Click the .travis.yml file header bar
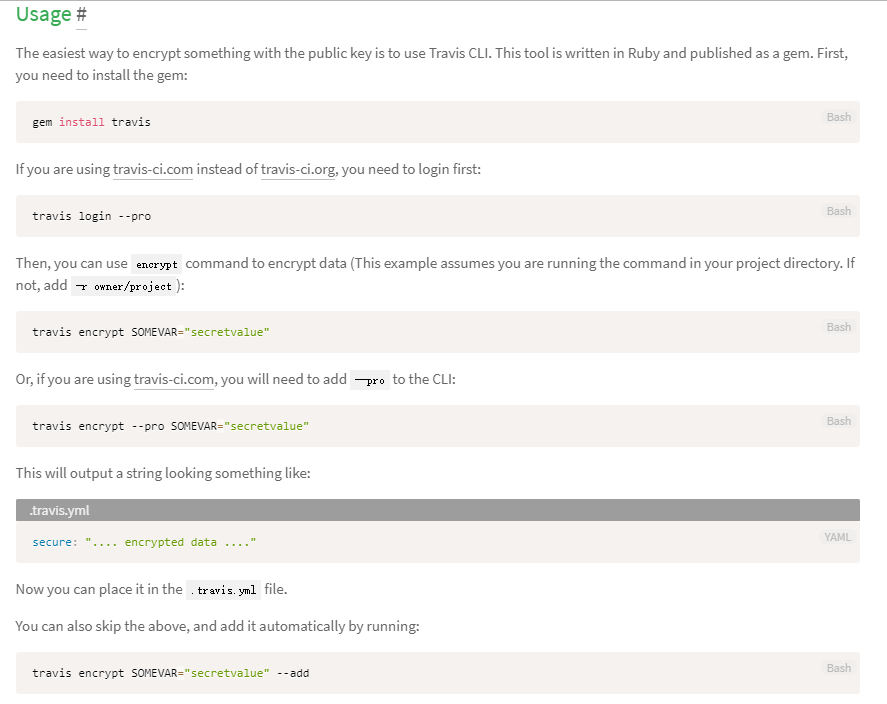Viewport: 887px width, 704px height. [x=437, y=510]
